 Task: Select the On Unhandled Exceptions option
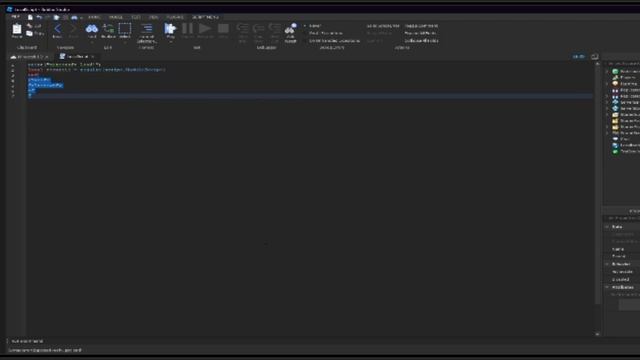click(334, 41)
